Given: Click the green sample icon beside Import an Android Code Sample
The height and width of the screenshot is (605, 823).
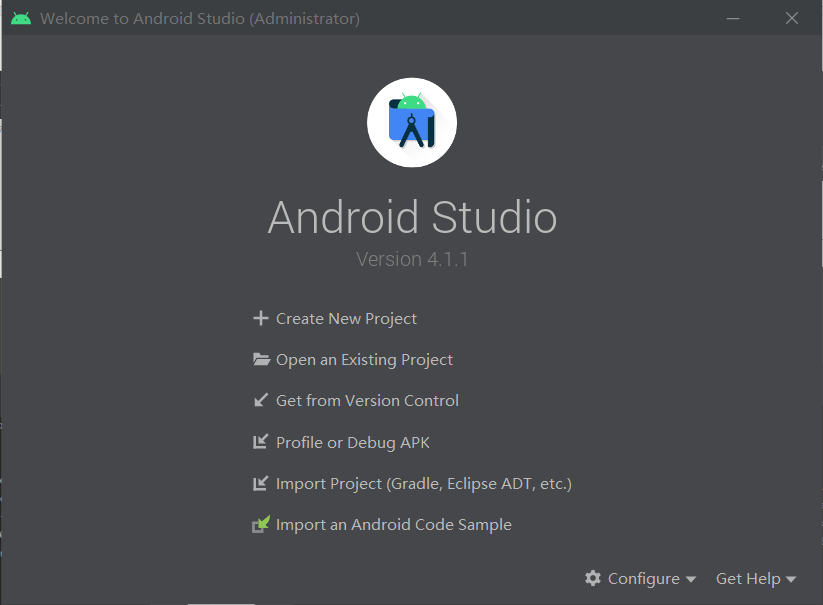Looking at the screenshot, I should [260, 524].
